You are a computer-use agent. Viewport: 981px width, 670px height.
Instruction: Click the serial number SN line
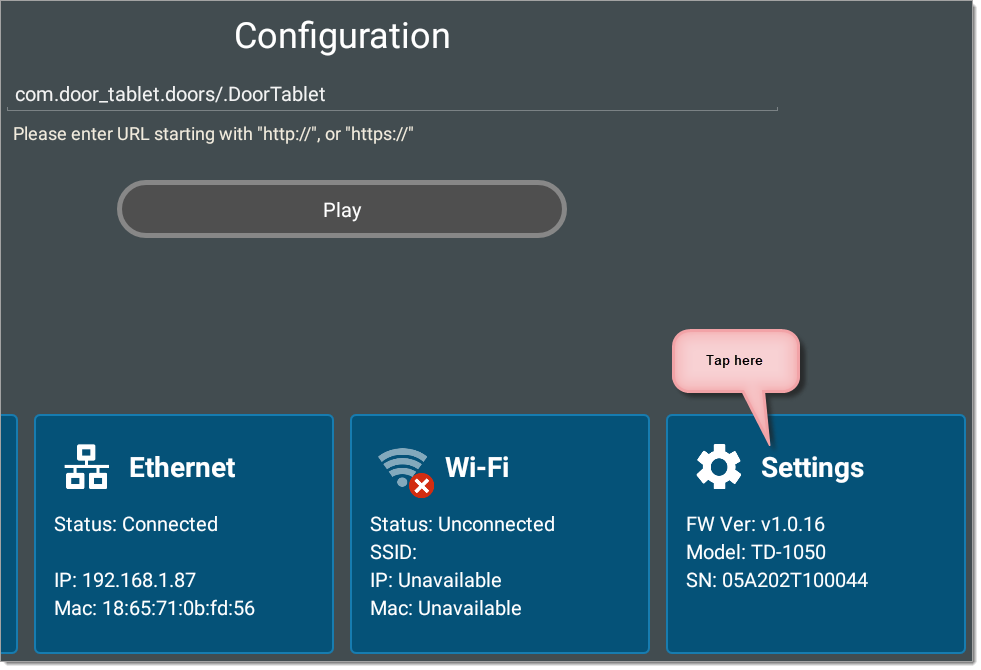(x=776, y=581)
